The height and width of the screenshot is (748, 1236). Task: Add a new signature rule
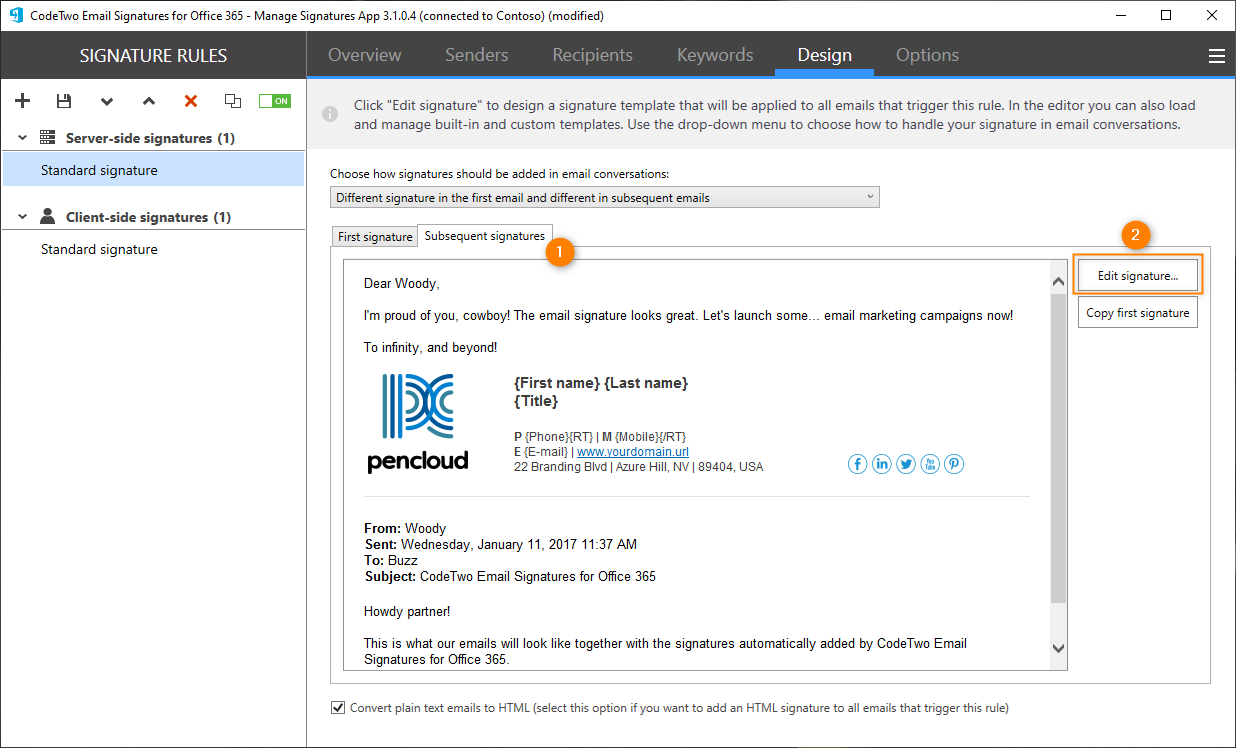pyautogui.click(x=22, y=100)
